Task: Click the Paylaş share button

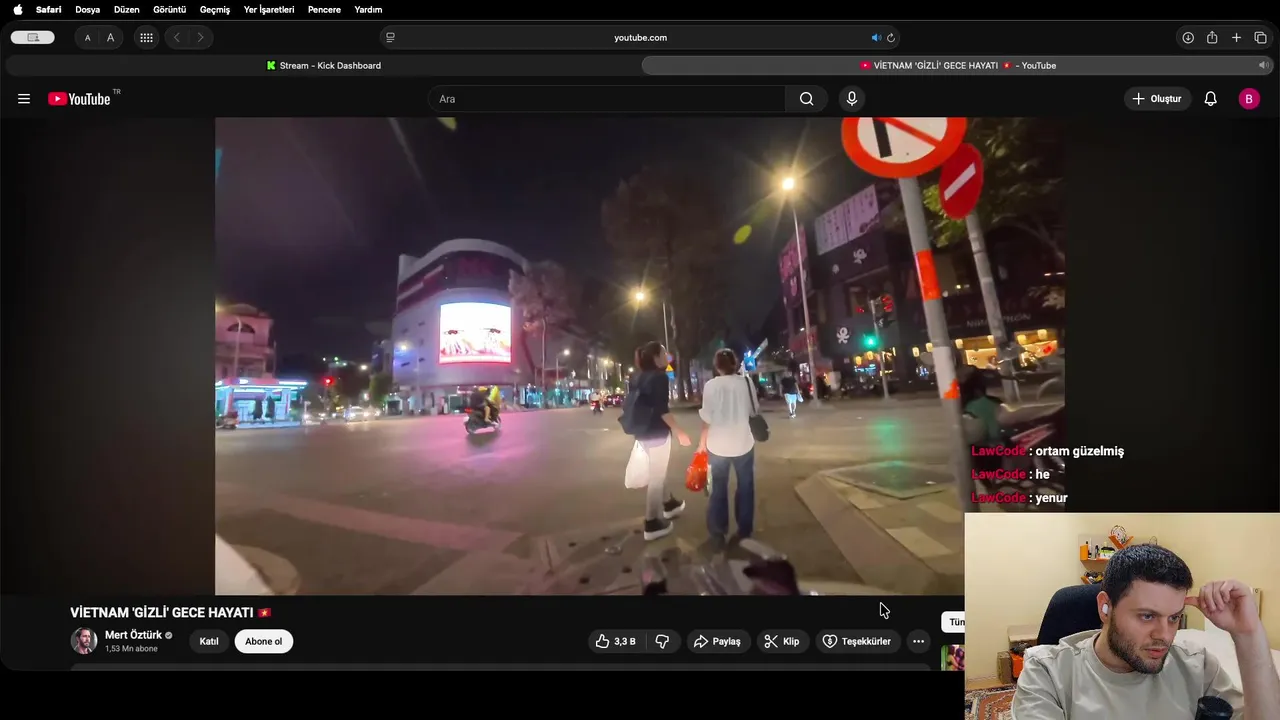Action: tap(717, 642)
